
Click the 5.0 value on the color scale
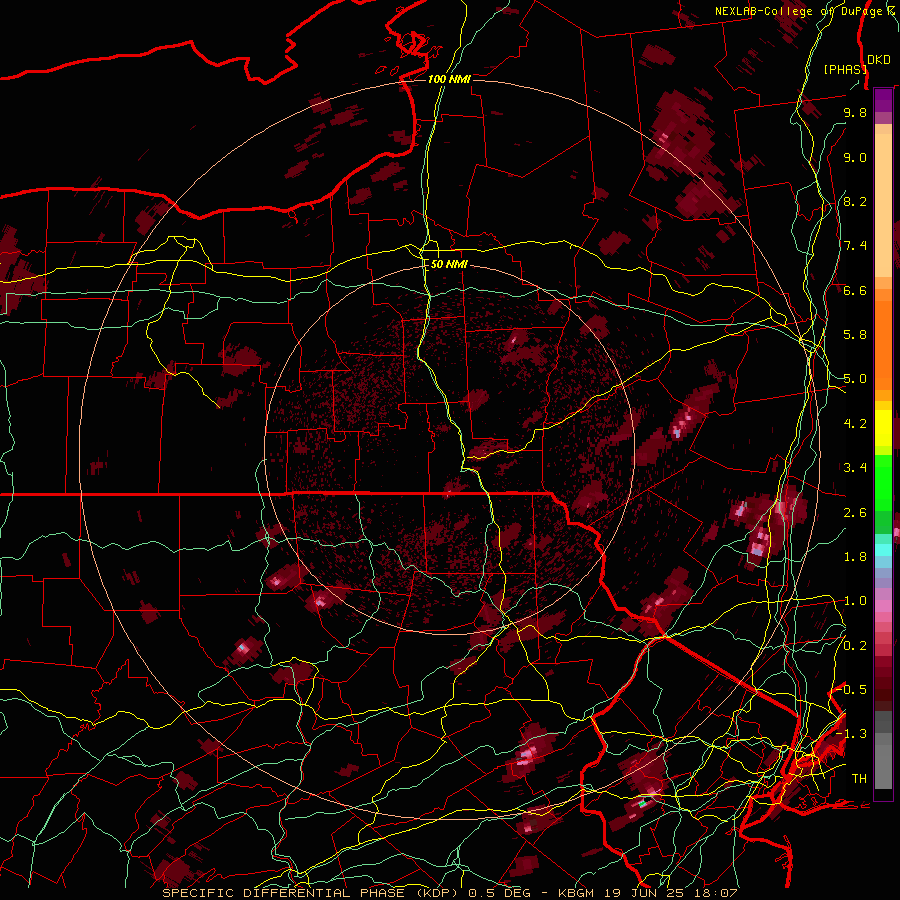pos(855,379)
